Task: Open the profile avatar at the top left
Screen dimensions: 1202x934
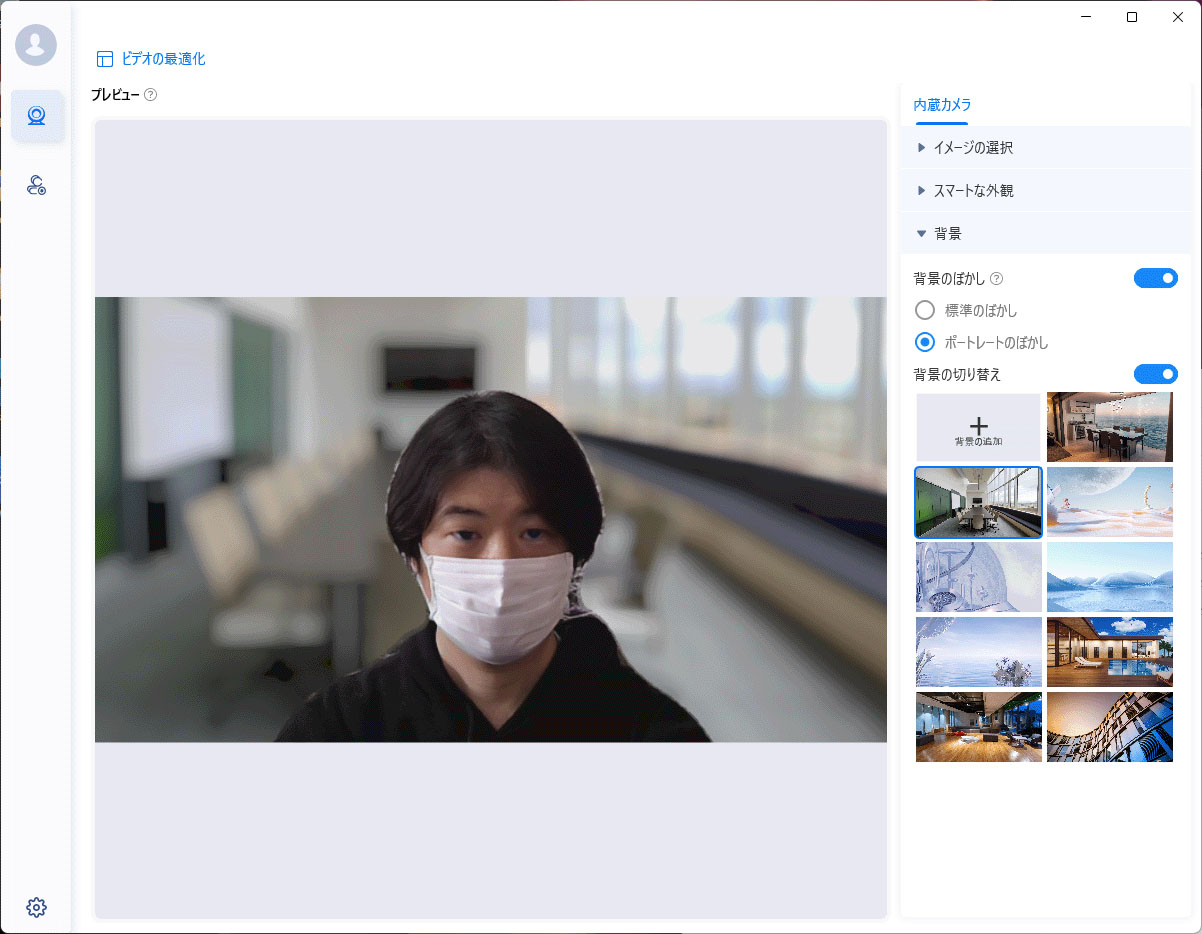Action: pyautogui.click(x=36, y=44)
